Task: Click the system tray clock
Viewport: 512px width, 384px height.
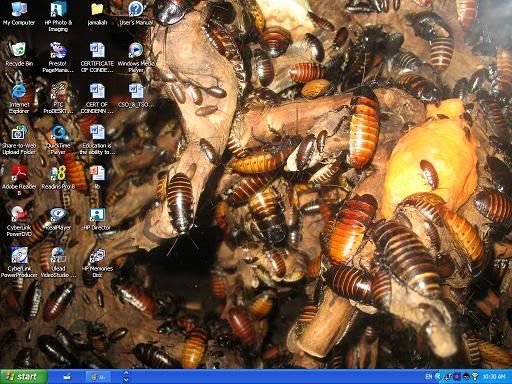Action: [x=494, y=377]
